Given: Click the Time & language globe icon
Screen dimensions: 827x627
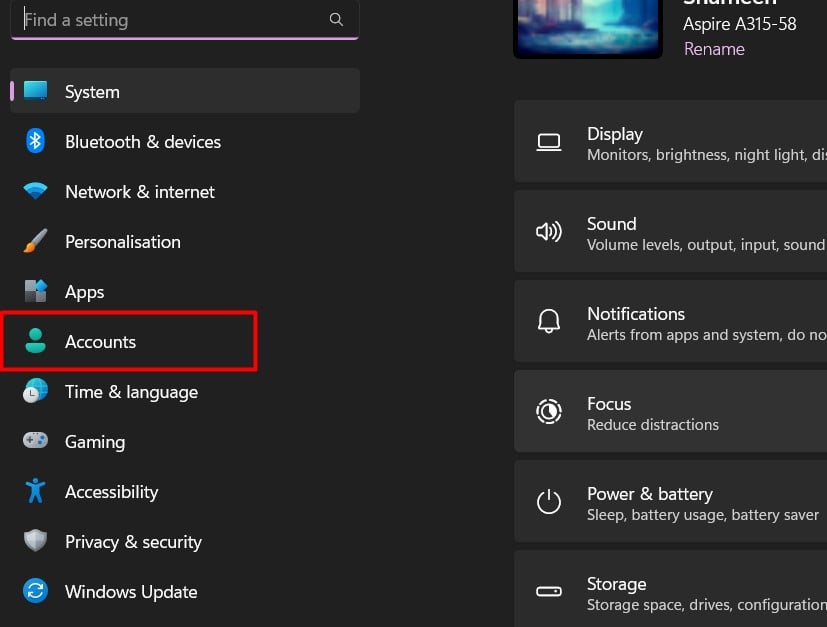Looking at the screenshot, I should point(36,391).
